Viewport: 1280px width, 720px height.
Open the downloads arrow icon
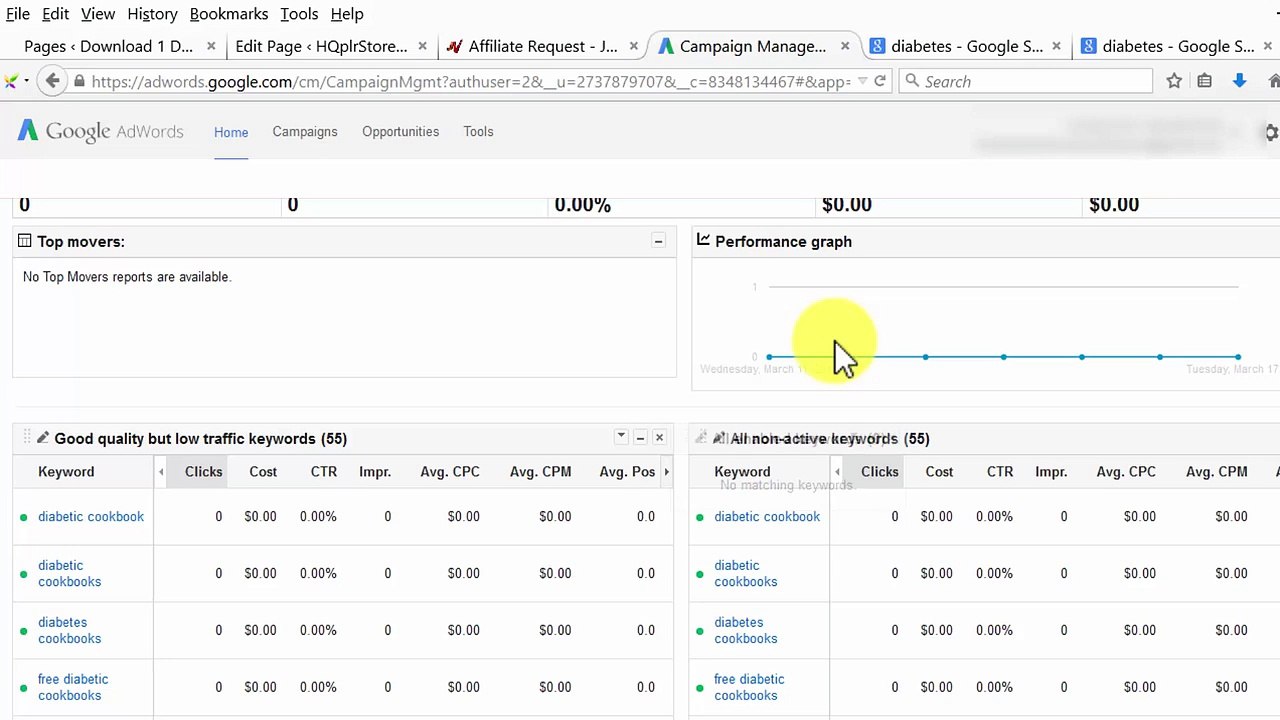[x=1239, y=81]
